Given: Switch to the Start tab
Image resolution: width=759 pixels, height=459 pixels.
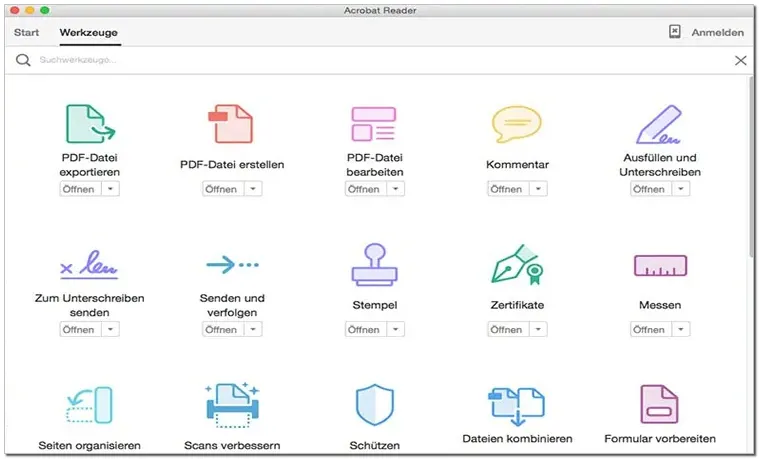Looking at the screenshot, I should pos(27,32).
